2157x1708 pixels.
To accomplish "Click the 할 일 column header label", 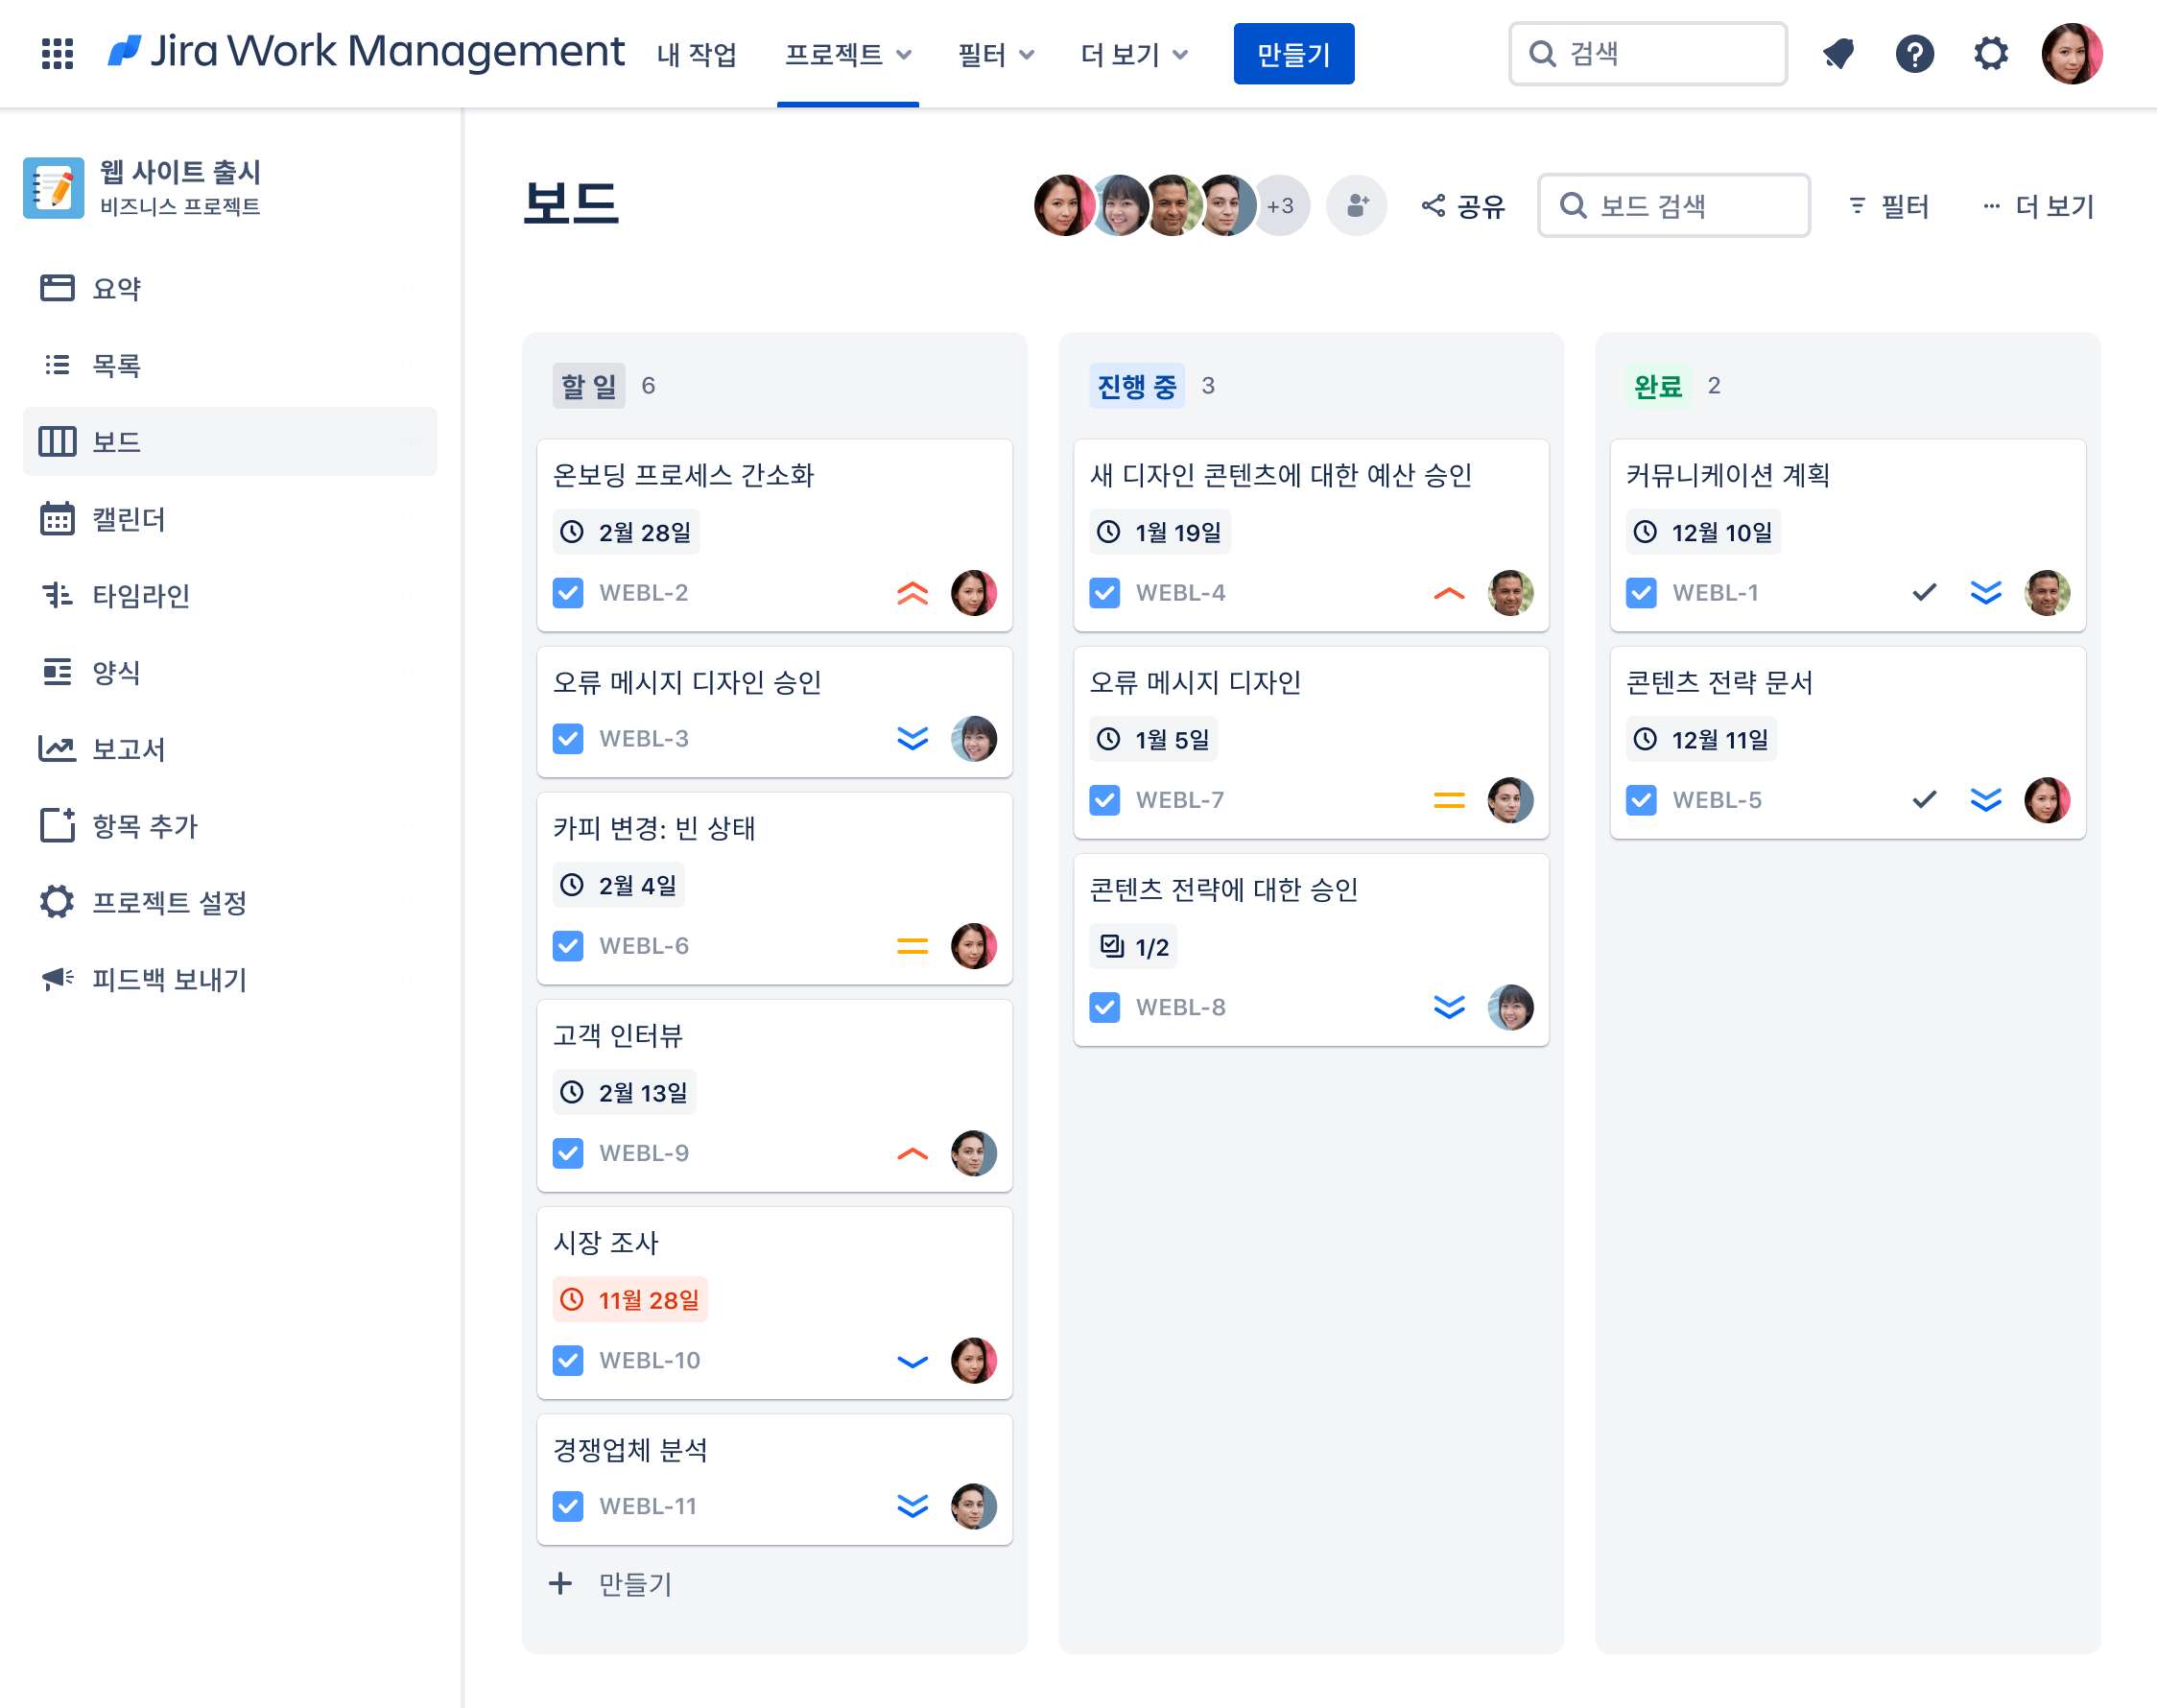I will click(589, 386).
